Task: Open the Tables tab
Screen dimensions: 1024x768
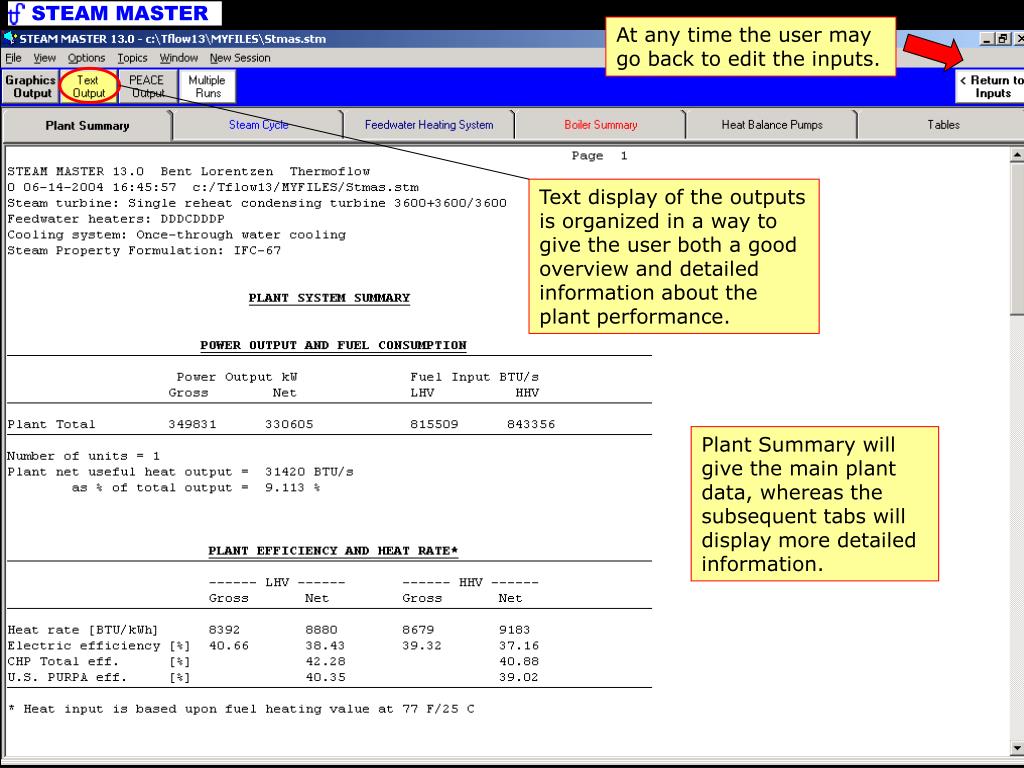Action: pyautogui.click(x=942, y=125)
